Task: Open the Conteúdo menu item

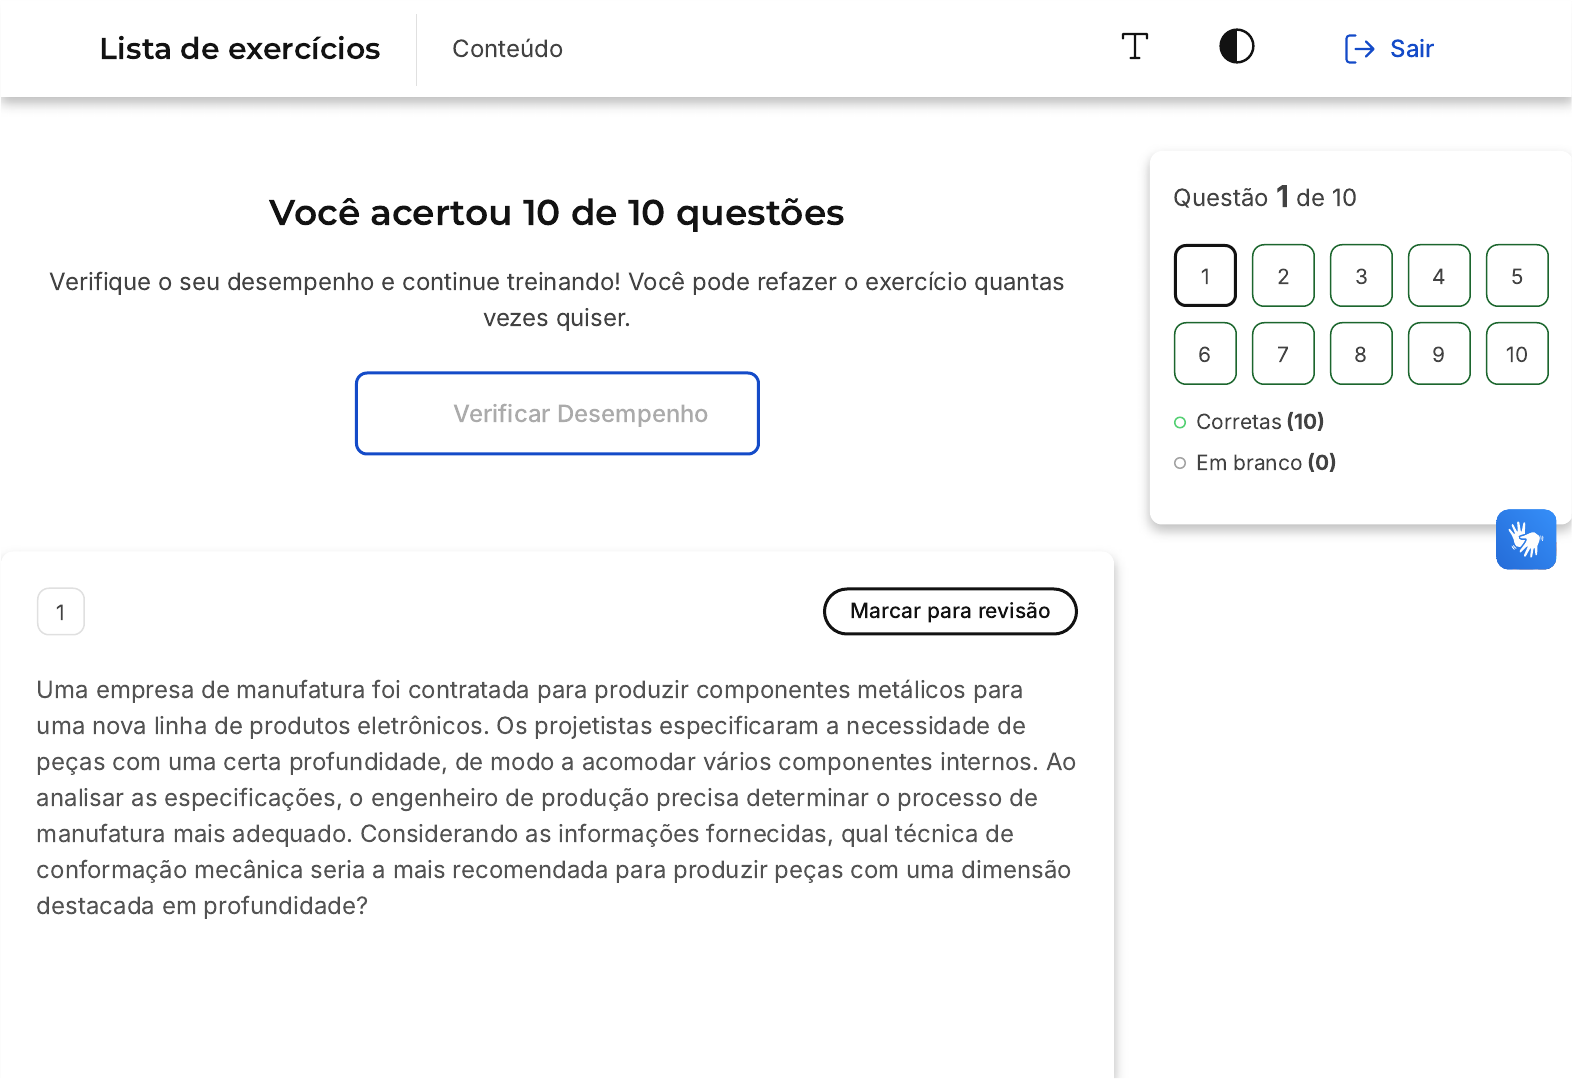Action: click(507, 49)
